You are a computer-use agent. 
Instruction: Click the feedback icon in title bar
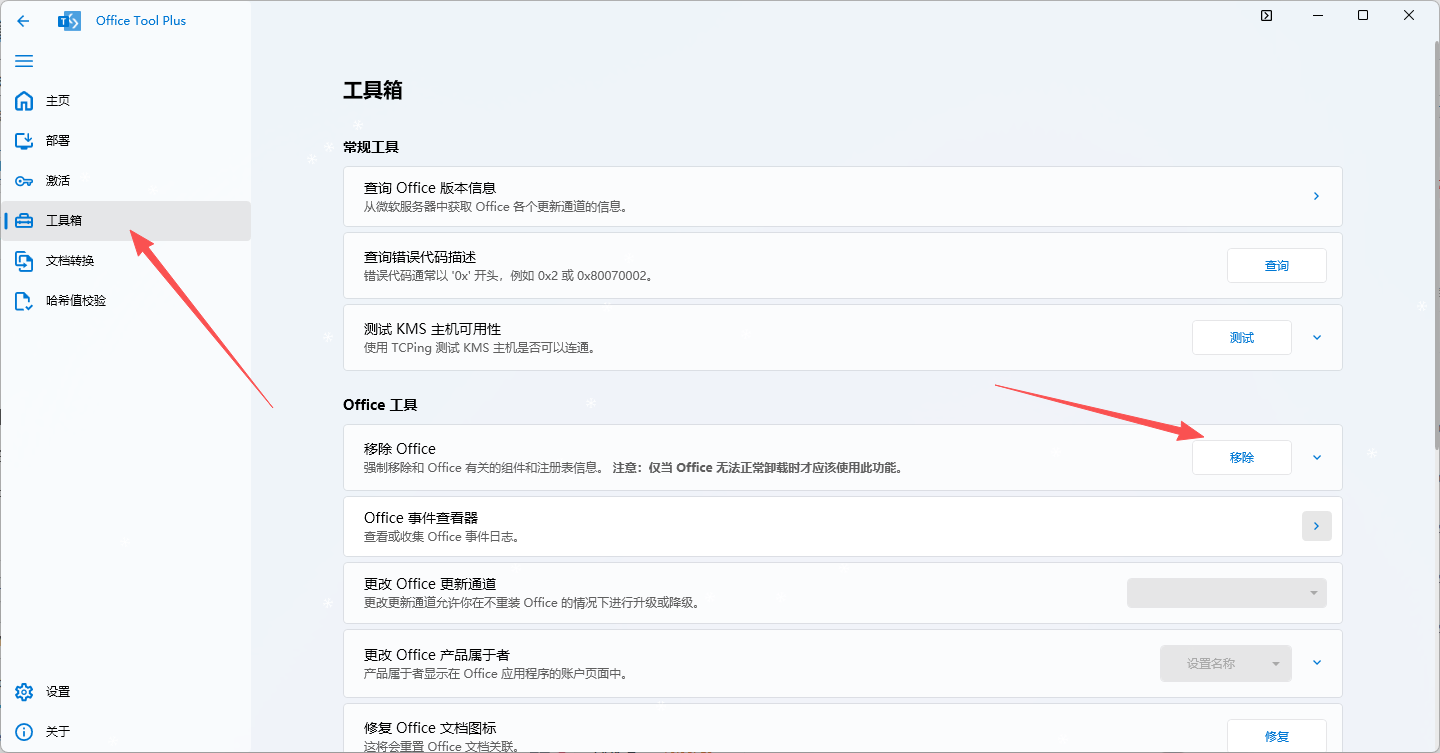[x=1266, y=15]
